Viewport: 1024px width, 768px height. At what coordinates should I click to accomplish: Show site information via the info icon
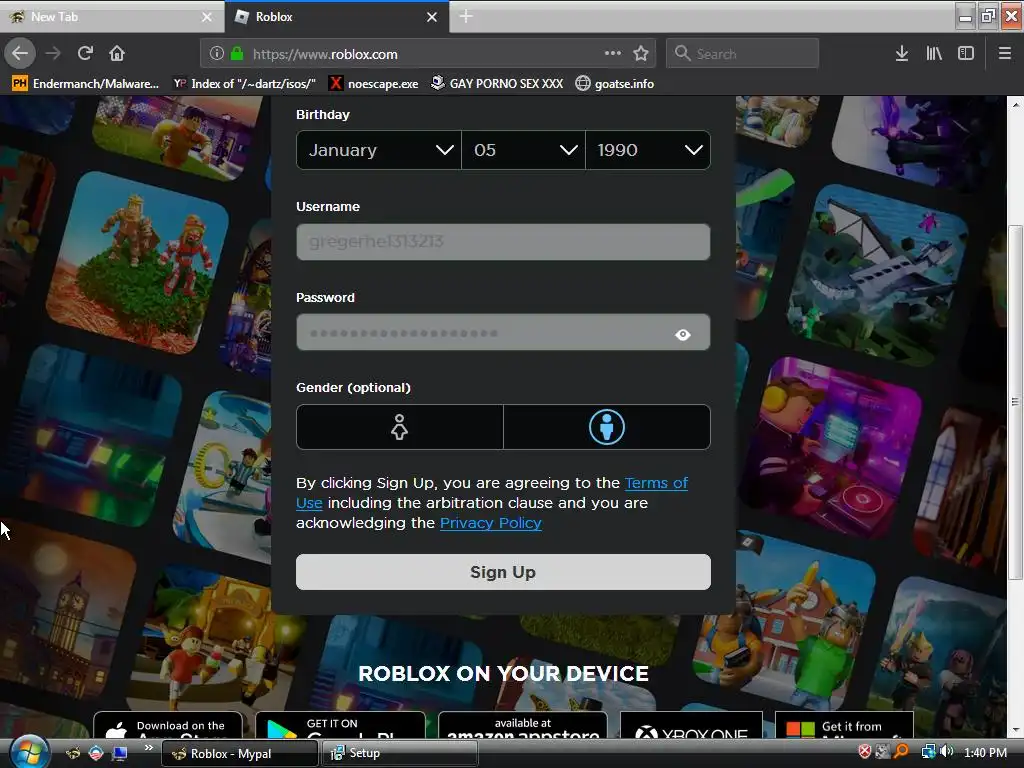217,54
